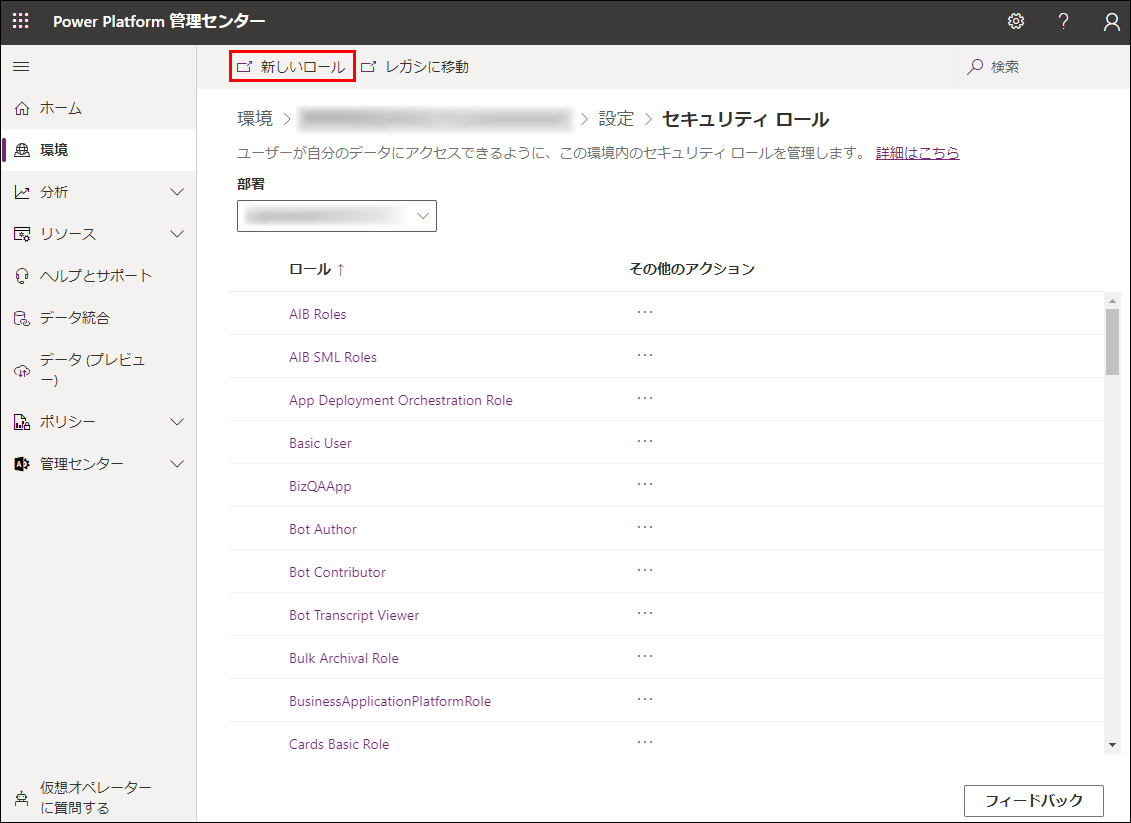Open the App Deployment Orchestration Role
The height and width of the screenshot is (823, 1131).
point(400,400)
